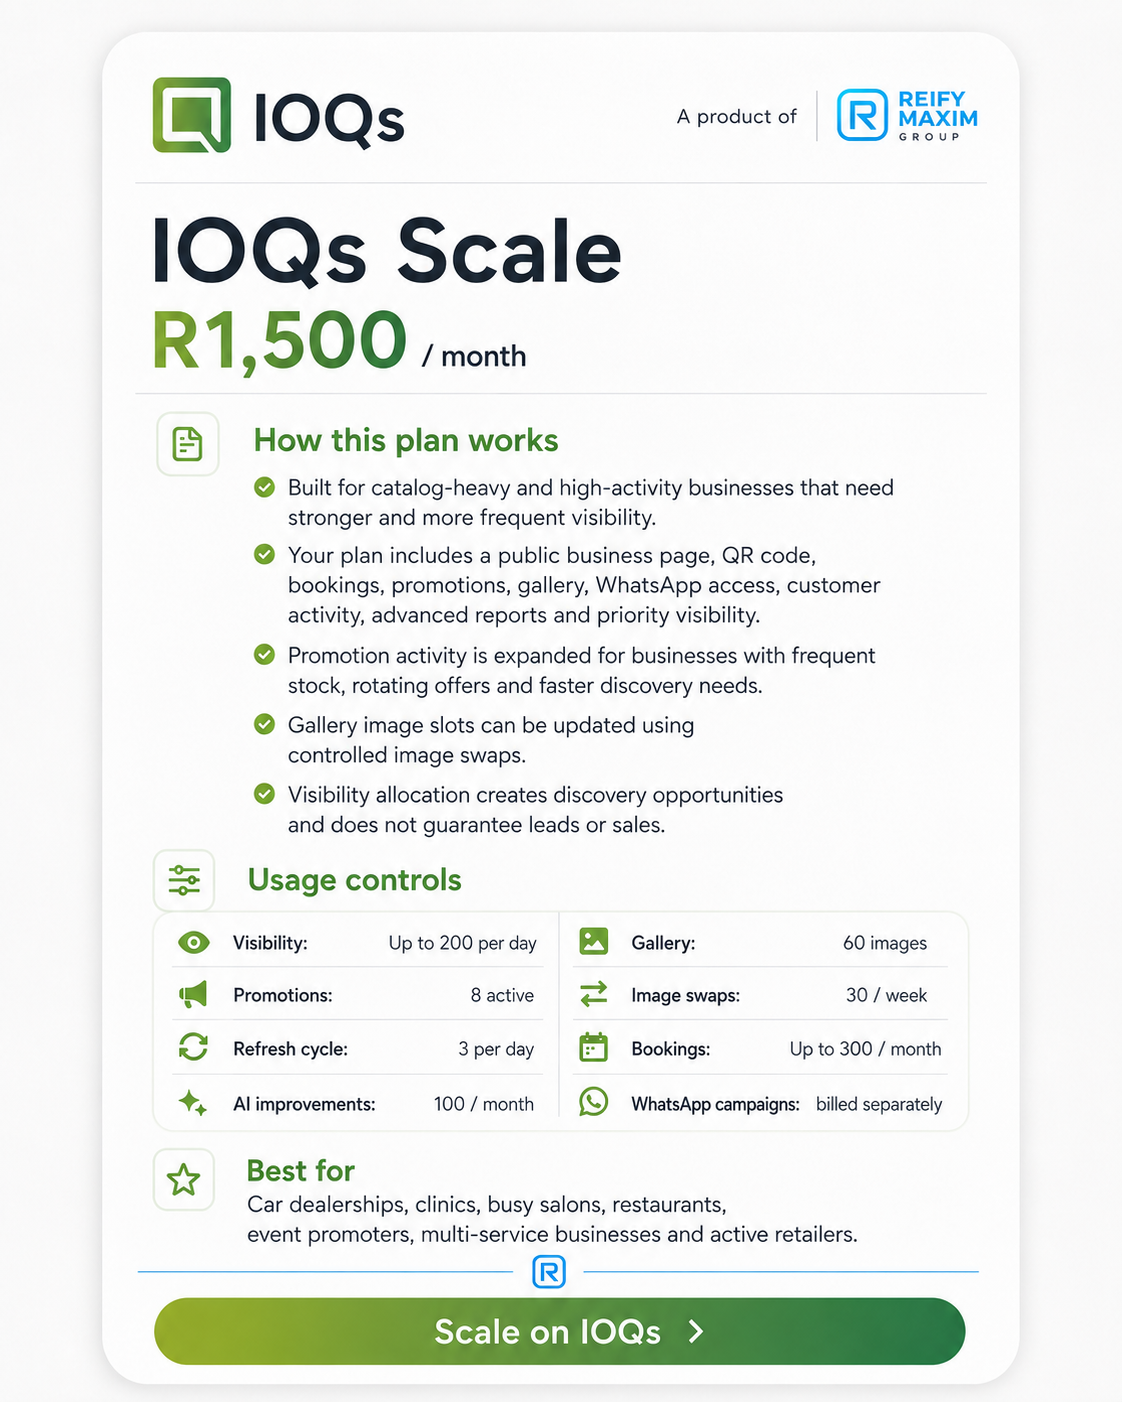The image size is (1122, 1402).
Task: Click the Scale on IOQs button
Action: pos(560,1331)
